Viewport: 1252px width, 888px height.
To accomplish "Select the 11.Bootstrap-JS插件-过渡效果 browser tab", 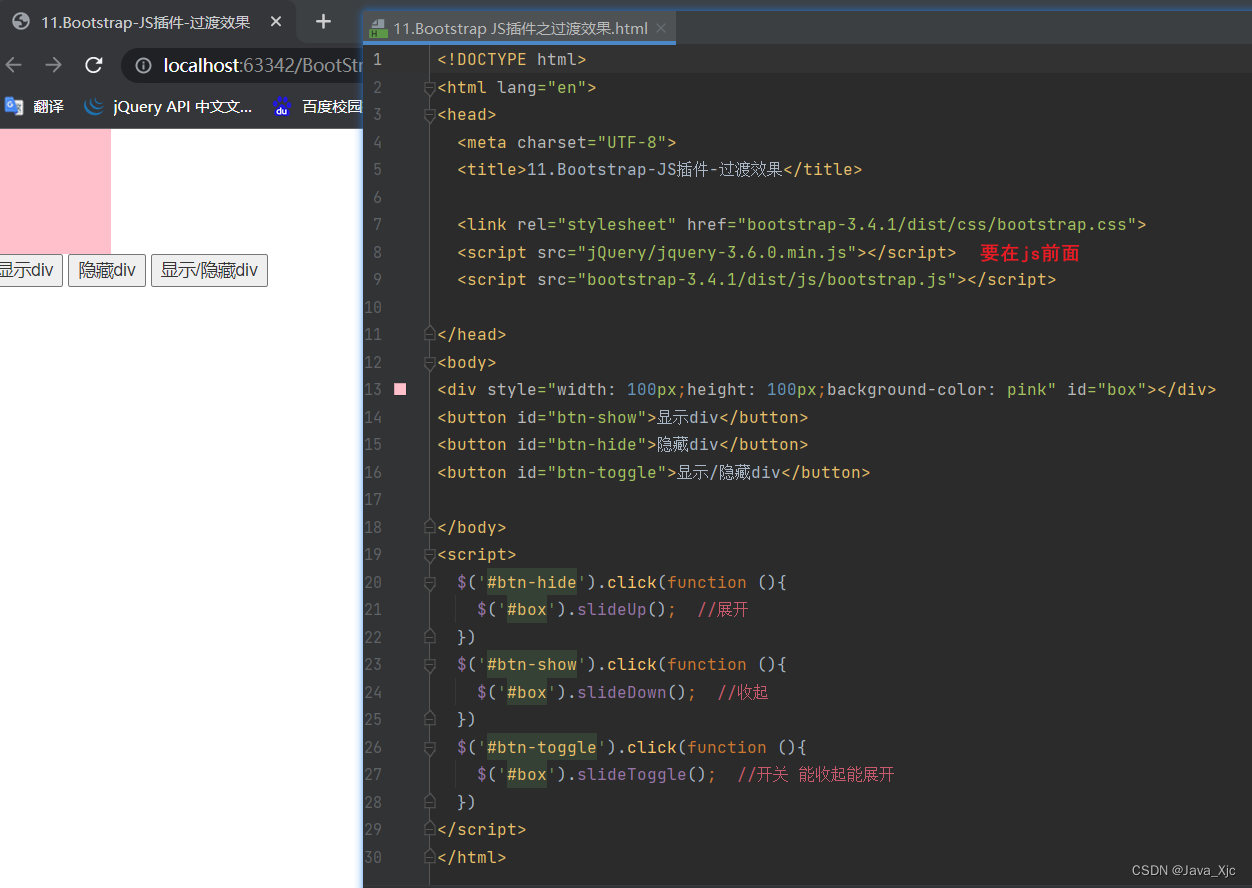I will 145,22.
